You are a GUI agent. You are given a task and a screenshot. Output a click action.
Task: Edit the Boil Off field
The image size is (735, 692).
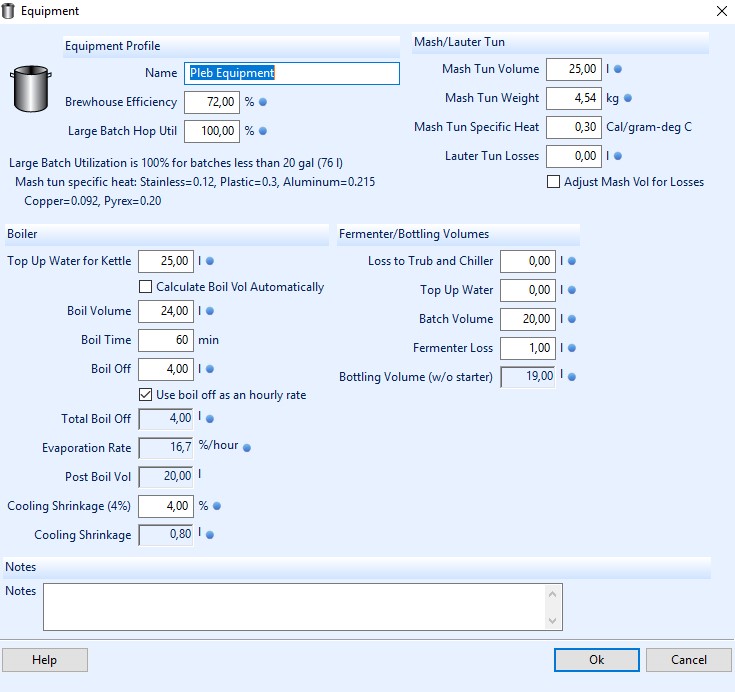(x=166, y=369)
